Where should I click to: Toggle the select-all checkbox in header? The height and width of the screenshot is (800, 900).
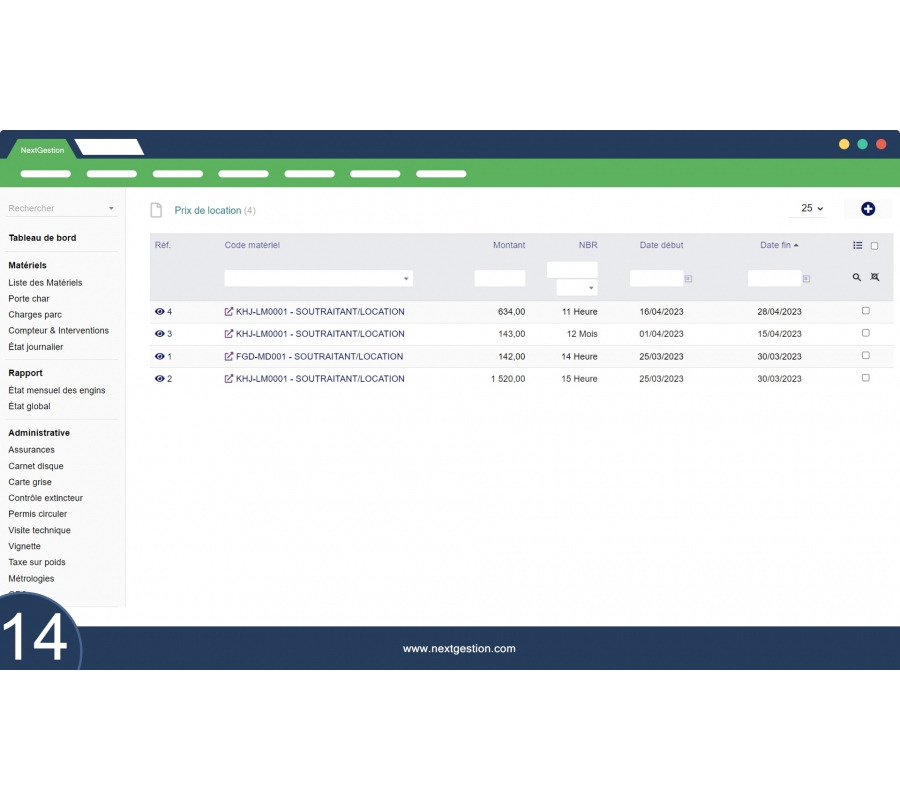(x=874, y=246)
